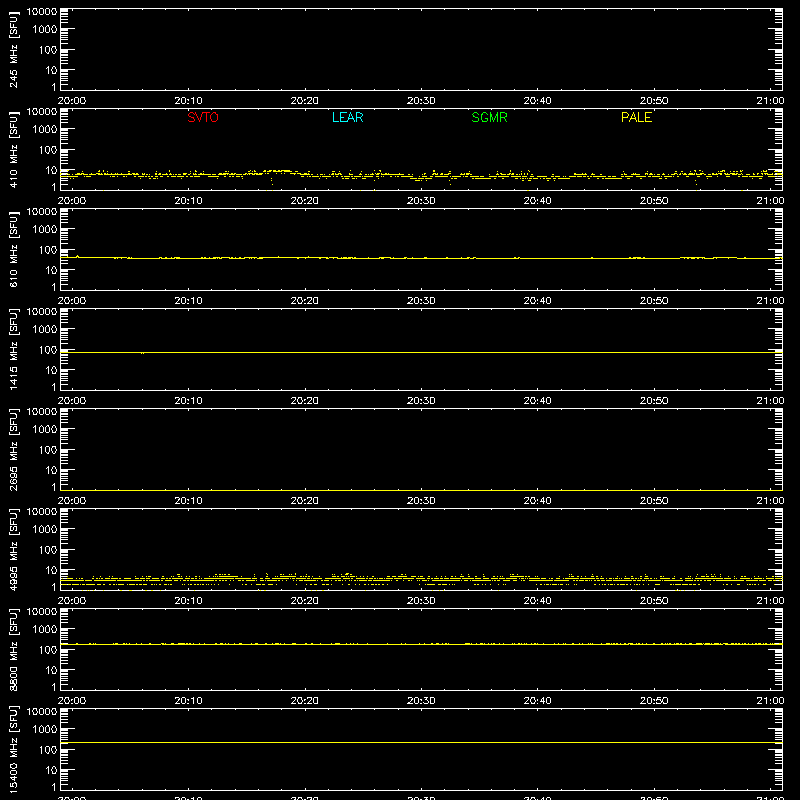Click the 10000 tick value on the 8800 MHz axis
Screen dimensions: 800x800
click(42, 612)
